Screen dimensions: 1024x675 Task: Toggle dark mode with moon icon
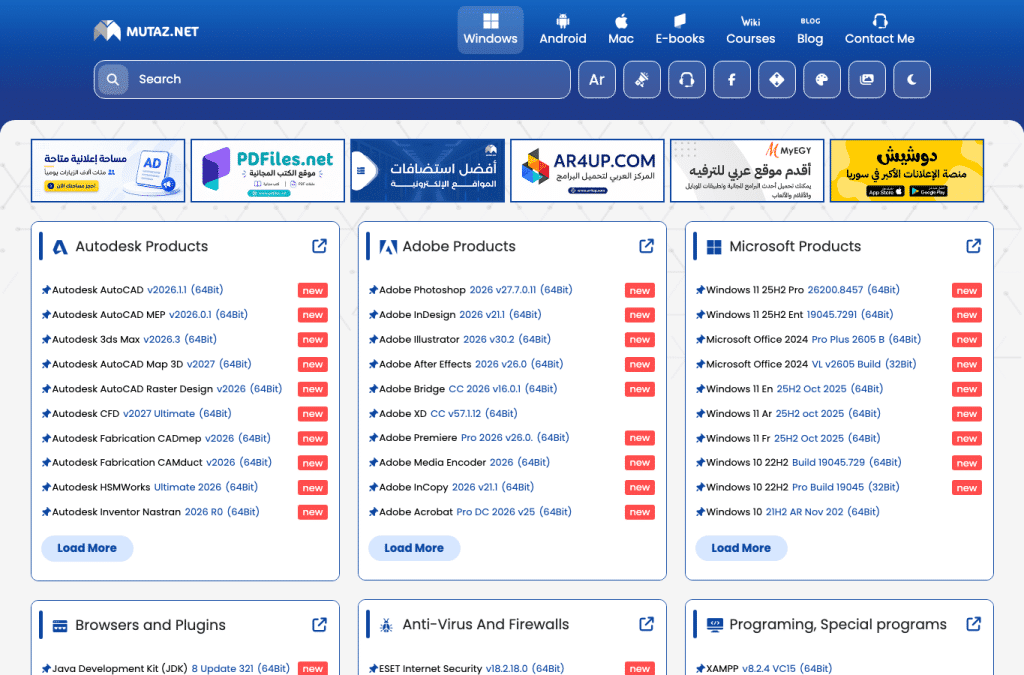(x=912, y=80)
